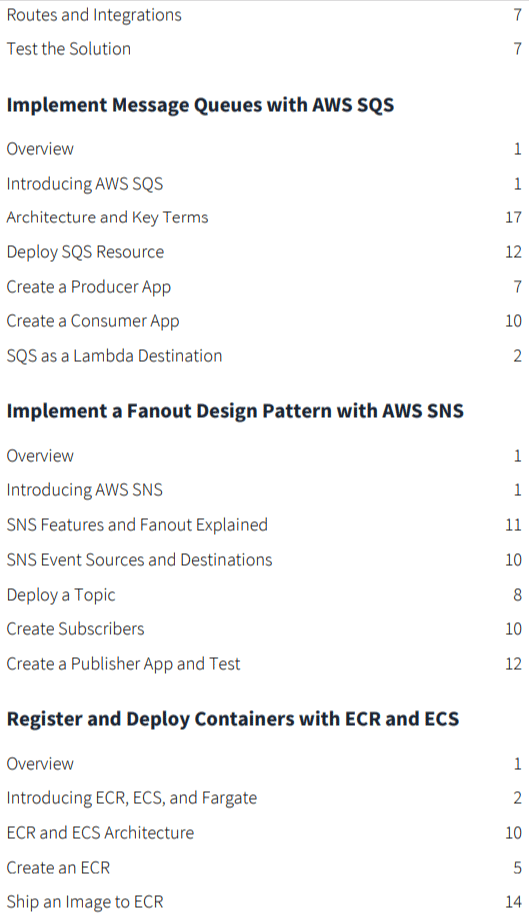Open Architecture and Key Terms lesson
The width and height of the screenshot is (529, 916).
click(x=107, y=217)
